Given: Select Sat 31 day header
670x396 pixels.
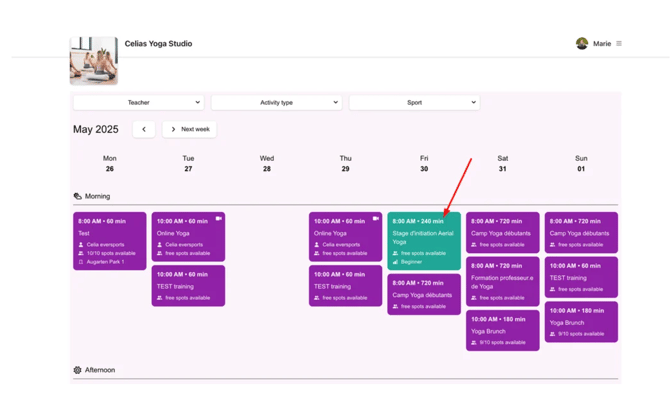Looking at the screenshot, I should point(502,164).
